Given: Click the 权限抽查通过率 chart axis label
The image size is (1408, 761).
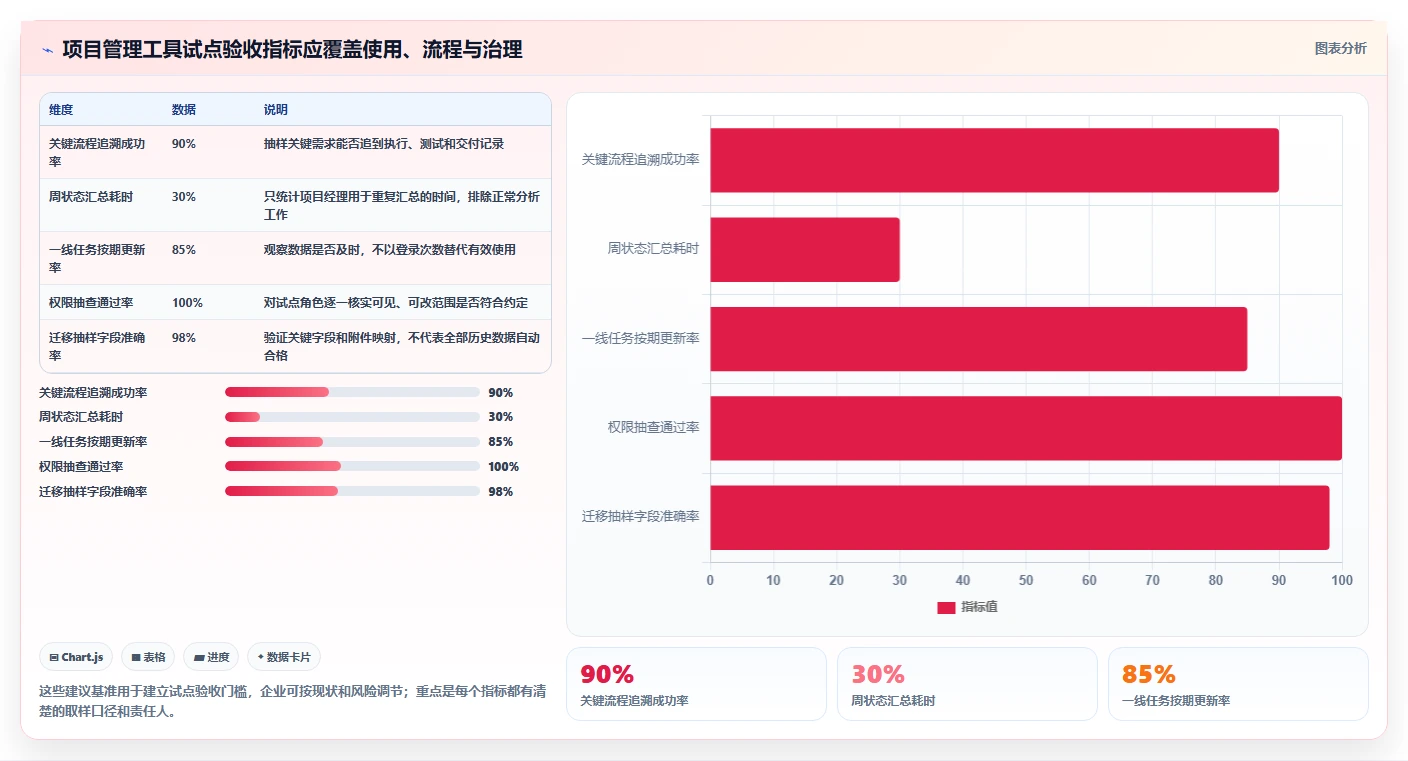Looking at the screenshot, I should click(x=654, y=428).
